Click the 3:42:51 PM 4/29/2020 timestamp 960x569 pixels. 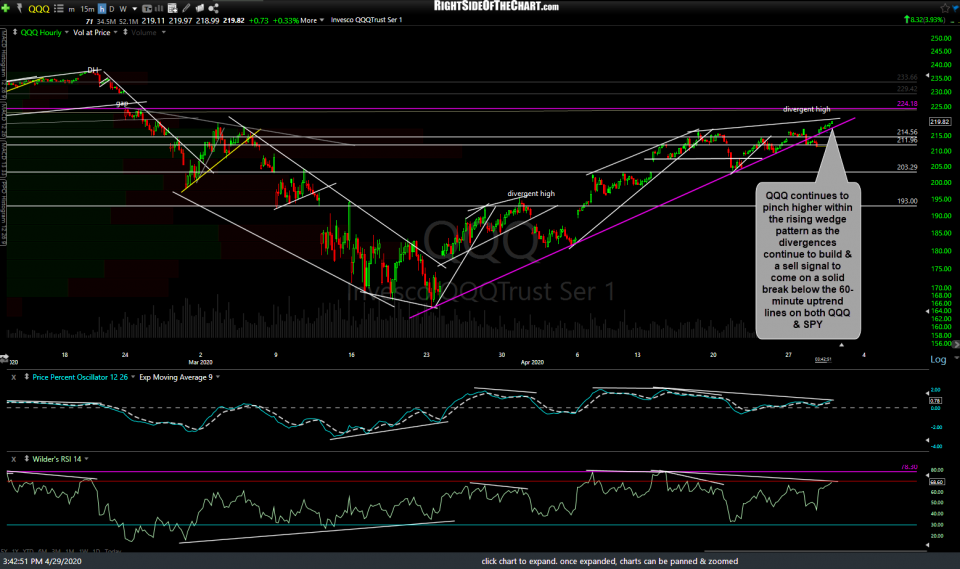pos(42,561)
